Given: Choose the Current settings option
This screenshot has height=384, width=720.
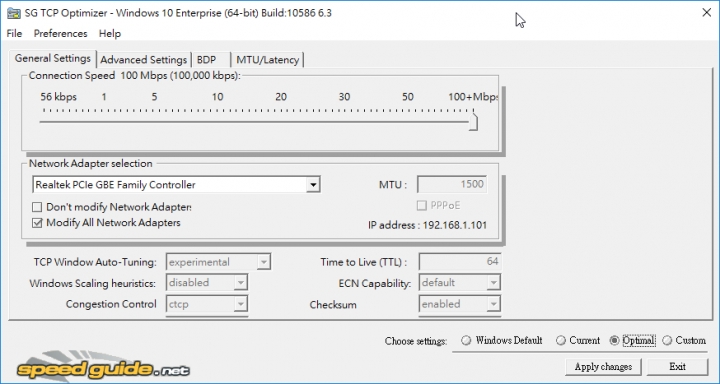Looking at the screenshot, I should click(x=561, y=340).
